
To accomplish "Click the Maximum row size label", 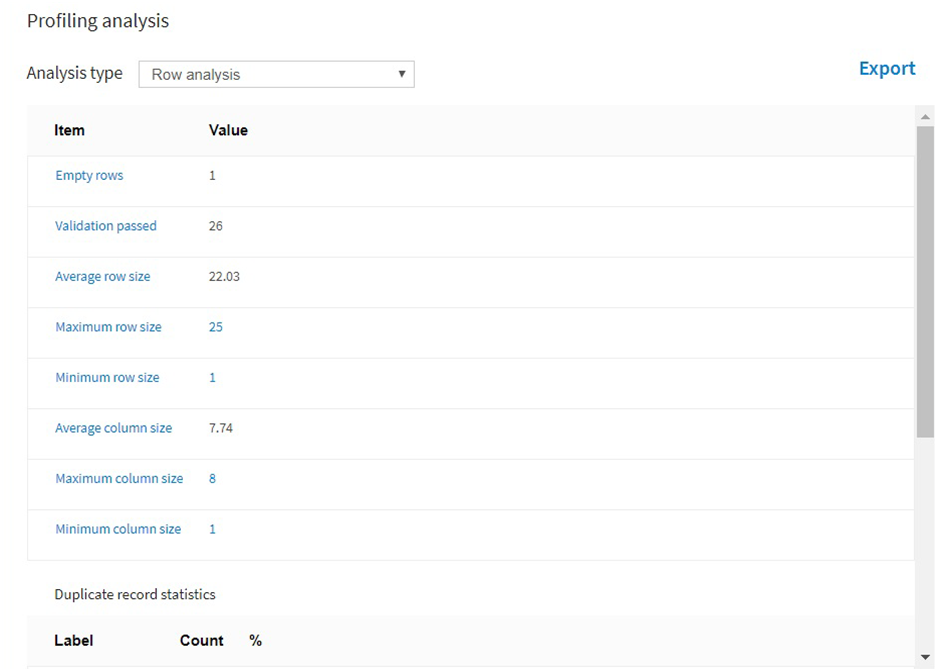I will tap(108, 327).
